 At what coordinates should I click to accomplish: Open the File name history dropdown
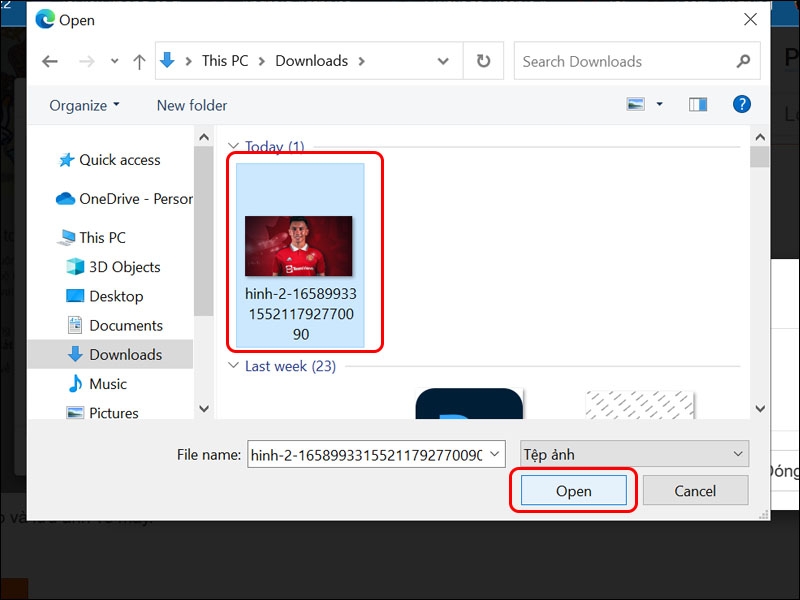pos(494,454)
